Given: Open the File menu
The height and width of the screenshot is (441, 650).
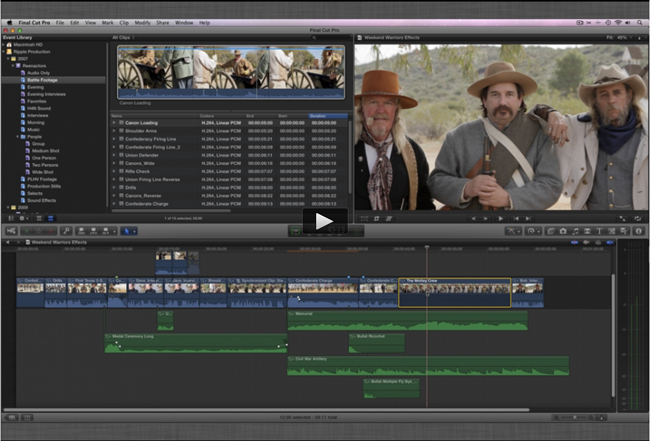Looking at the screenshot, I should 60,23.
